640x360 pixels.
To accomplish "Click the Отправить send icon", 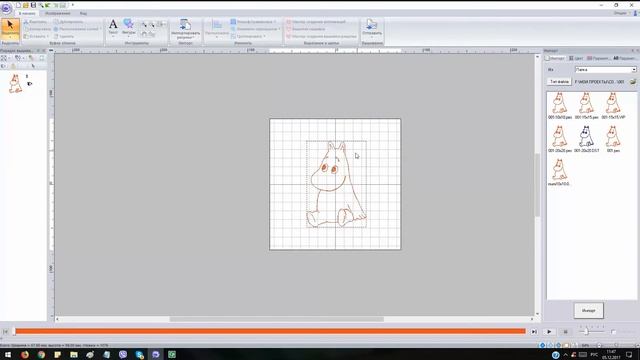I will [x=371, y=28].
